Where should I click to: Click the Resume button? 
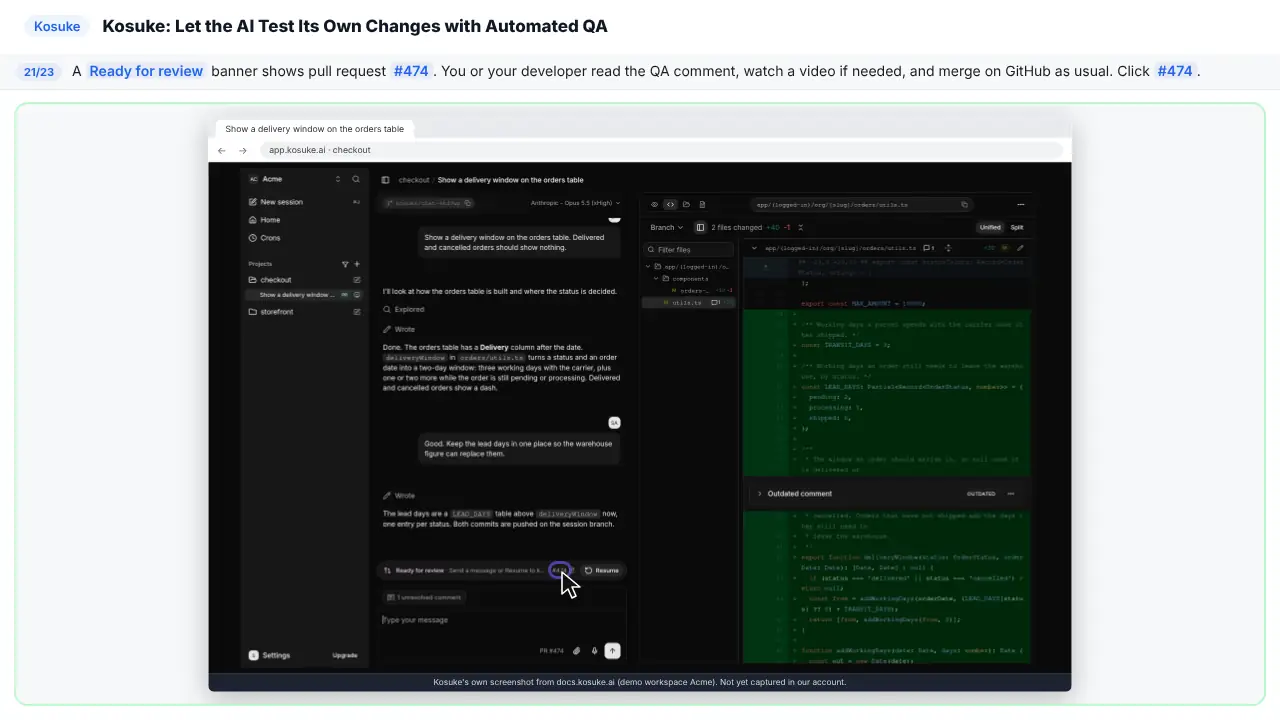click(x=602, y=570)
